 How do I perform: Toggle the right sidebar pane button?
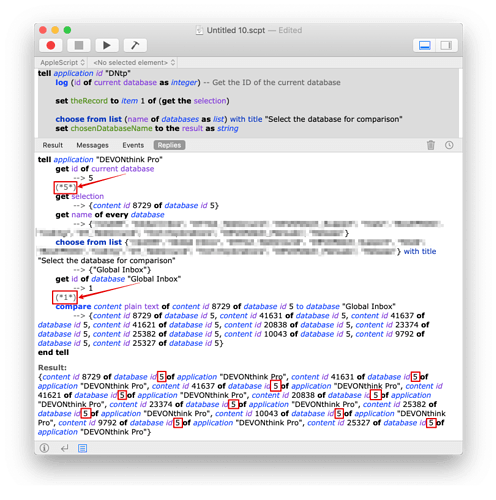(x=446, y=45)
